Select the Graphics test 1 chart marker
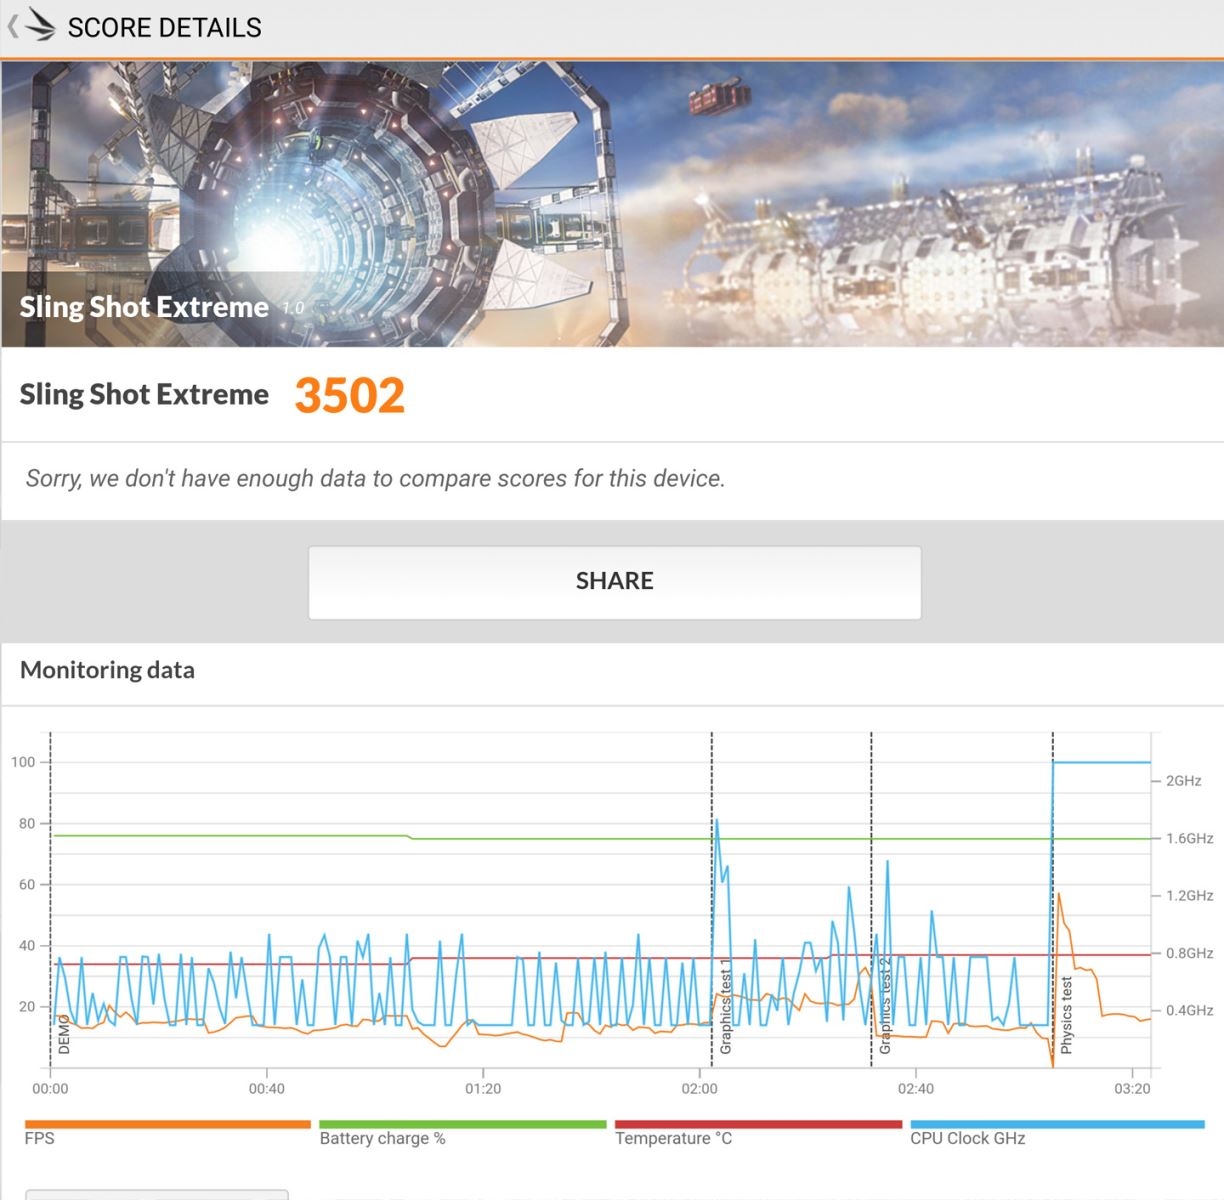The width and height of the screenshot is (1224, 1200). coord(725,1006)
